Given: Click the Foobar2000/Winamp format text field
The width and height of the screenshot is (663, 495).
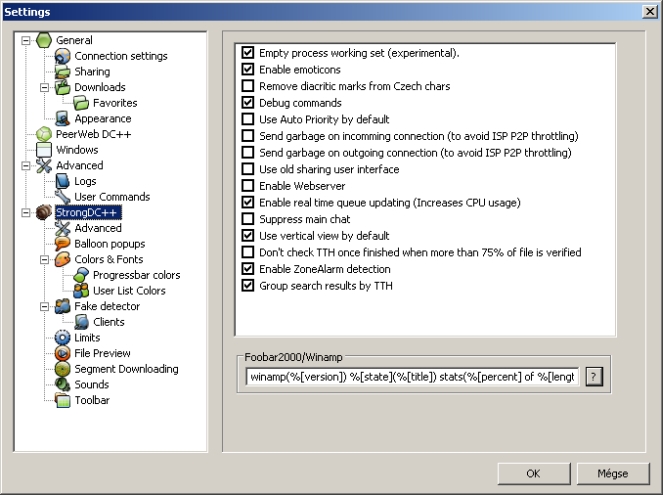Looking at the screenshot, I should click(412, 378).
